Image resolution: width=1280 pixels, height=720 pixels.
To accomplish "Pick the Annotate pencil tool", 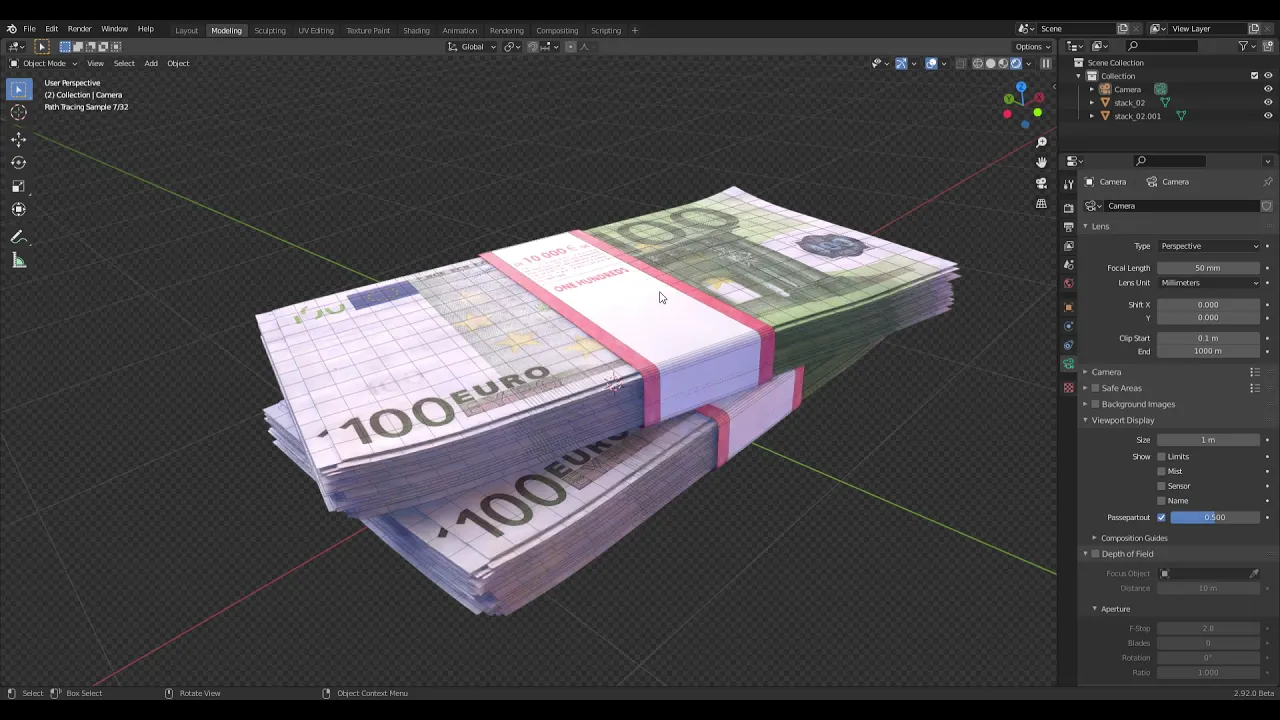I will [x=18, y=237].
